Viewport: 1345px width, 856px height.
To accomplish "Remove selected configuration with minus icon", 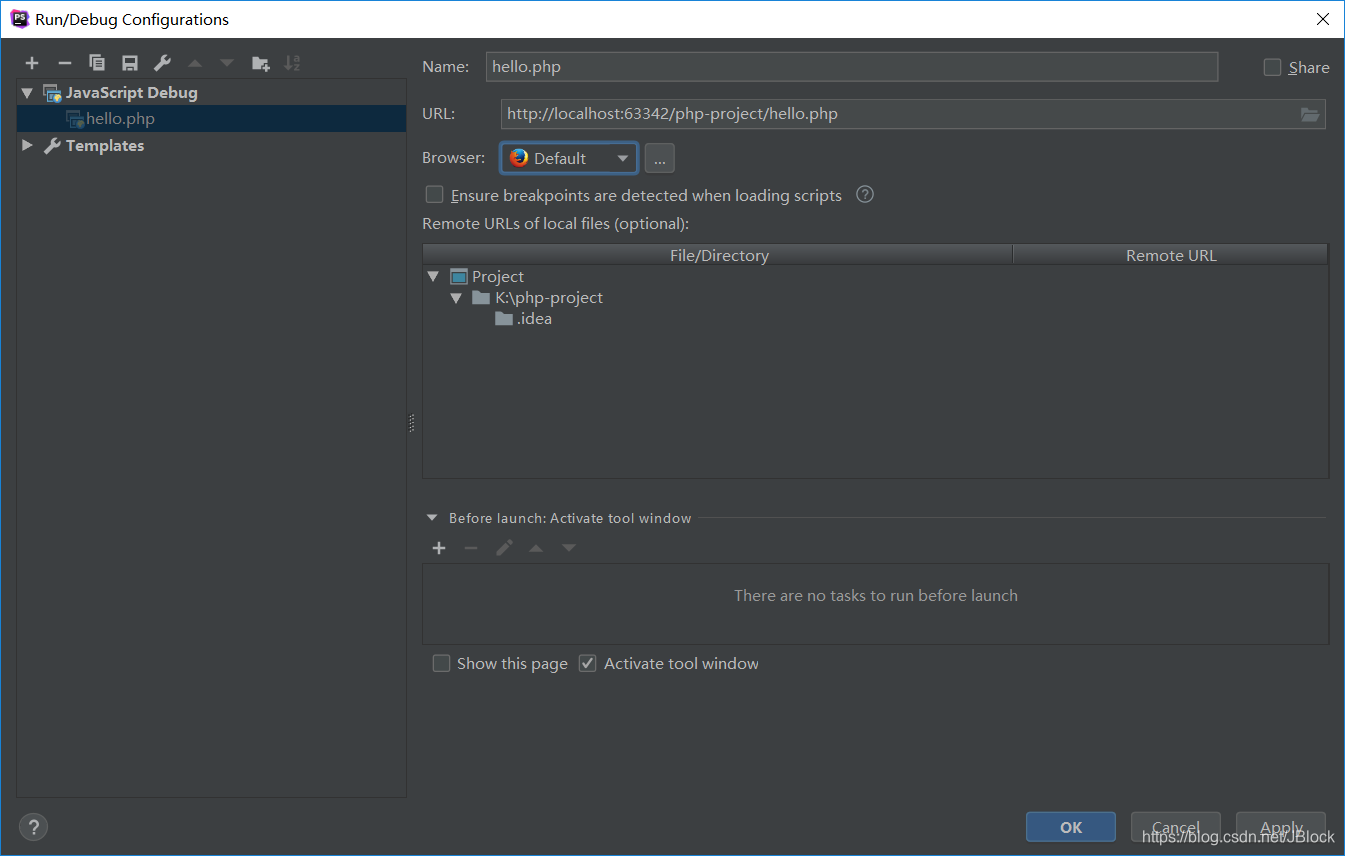I will 65,63.
